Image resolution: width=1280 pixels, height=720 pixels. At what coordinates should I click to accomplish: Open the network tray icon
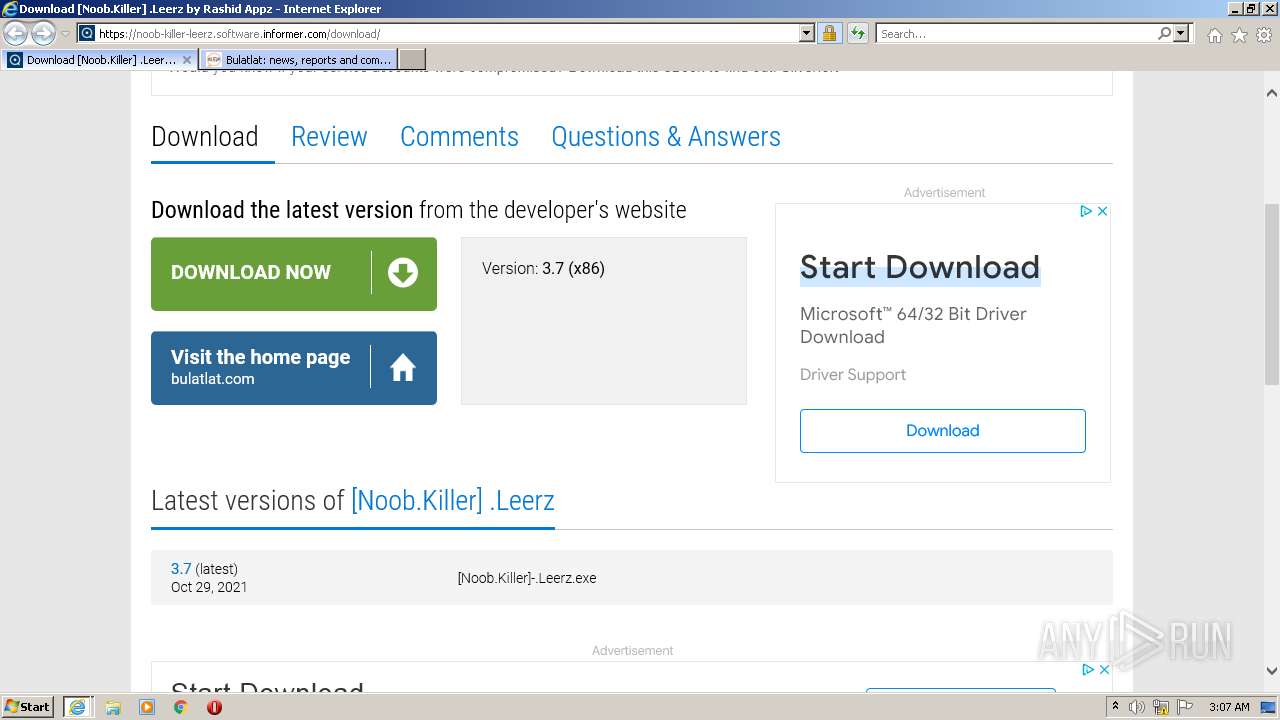pyautogui.click(x=1163, y=707)
